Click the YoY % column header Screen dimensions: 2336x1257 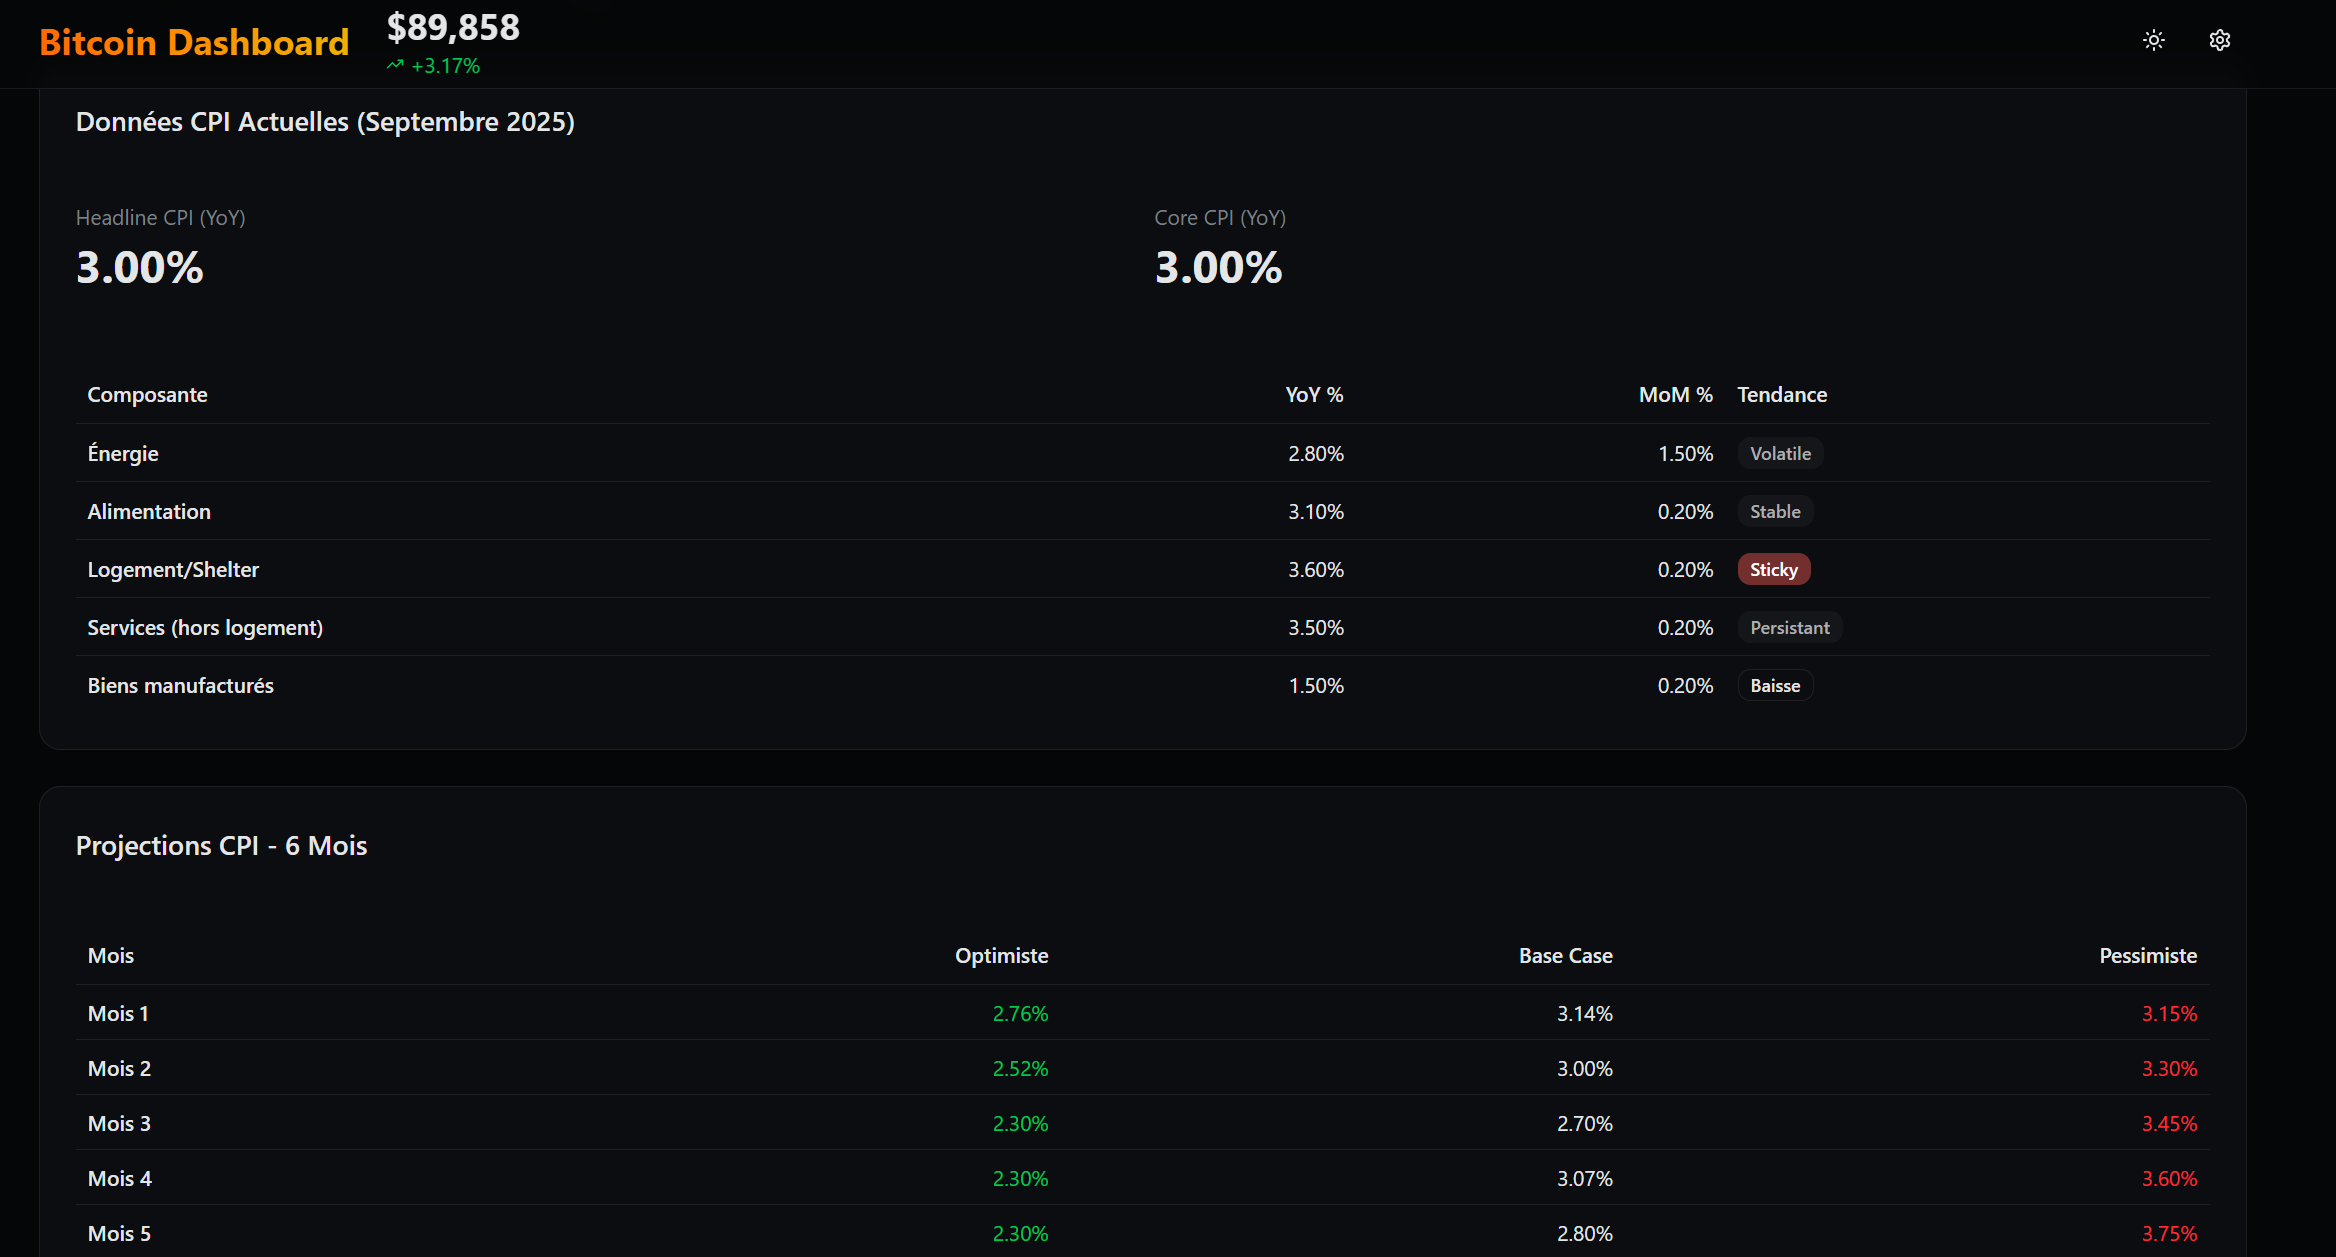click(1314, 394)
